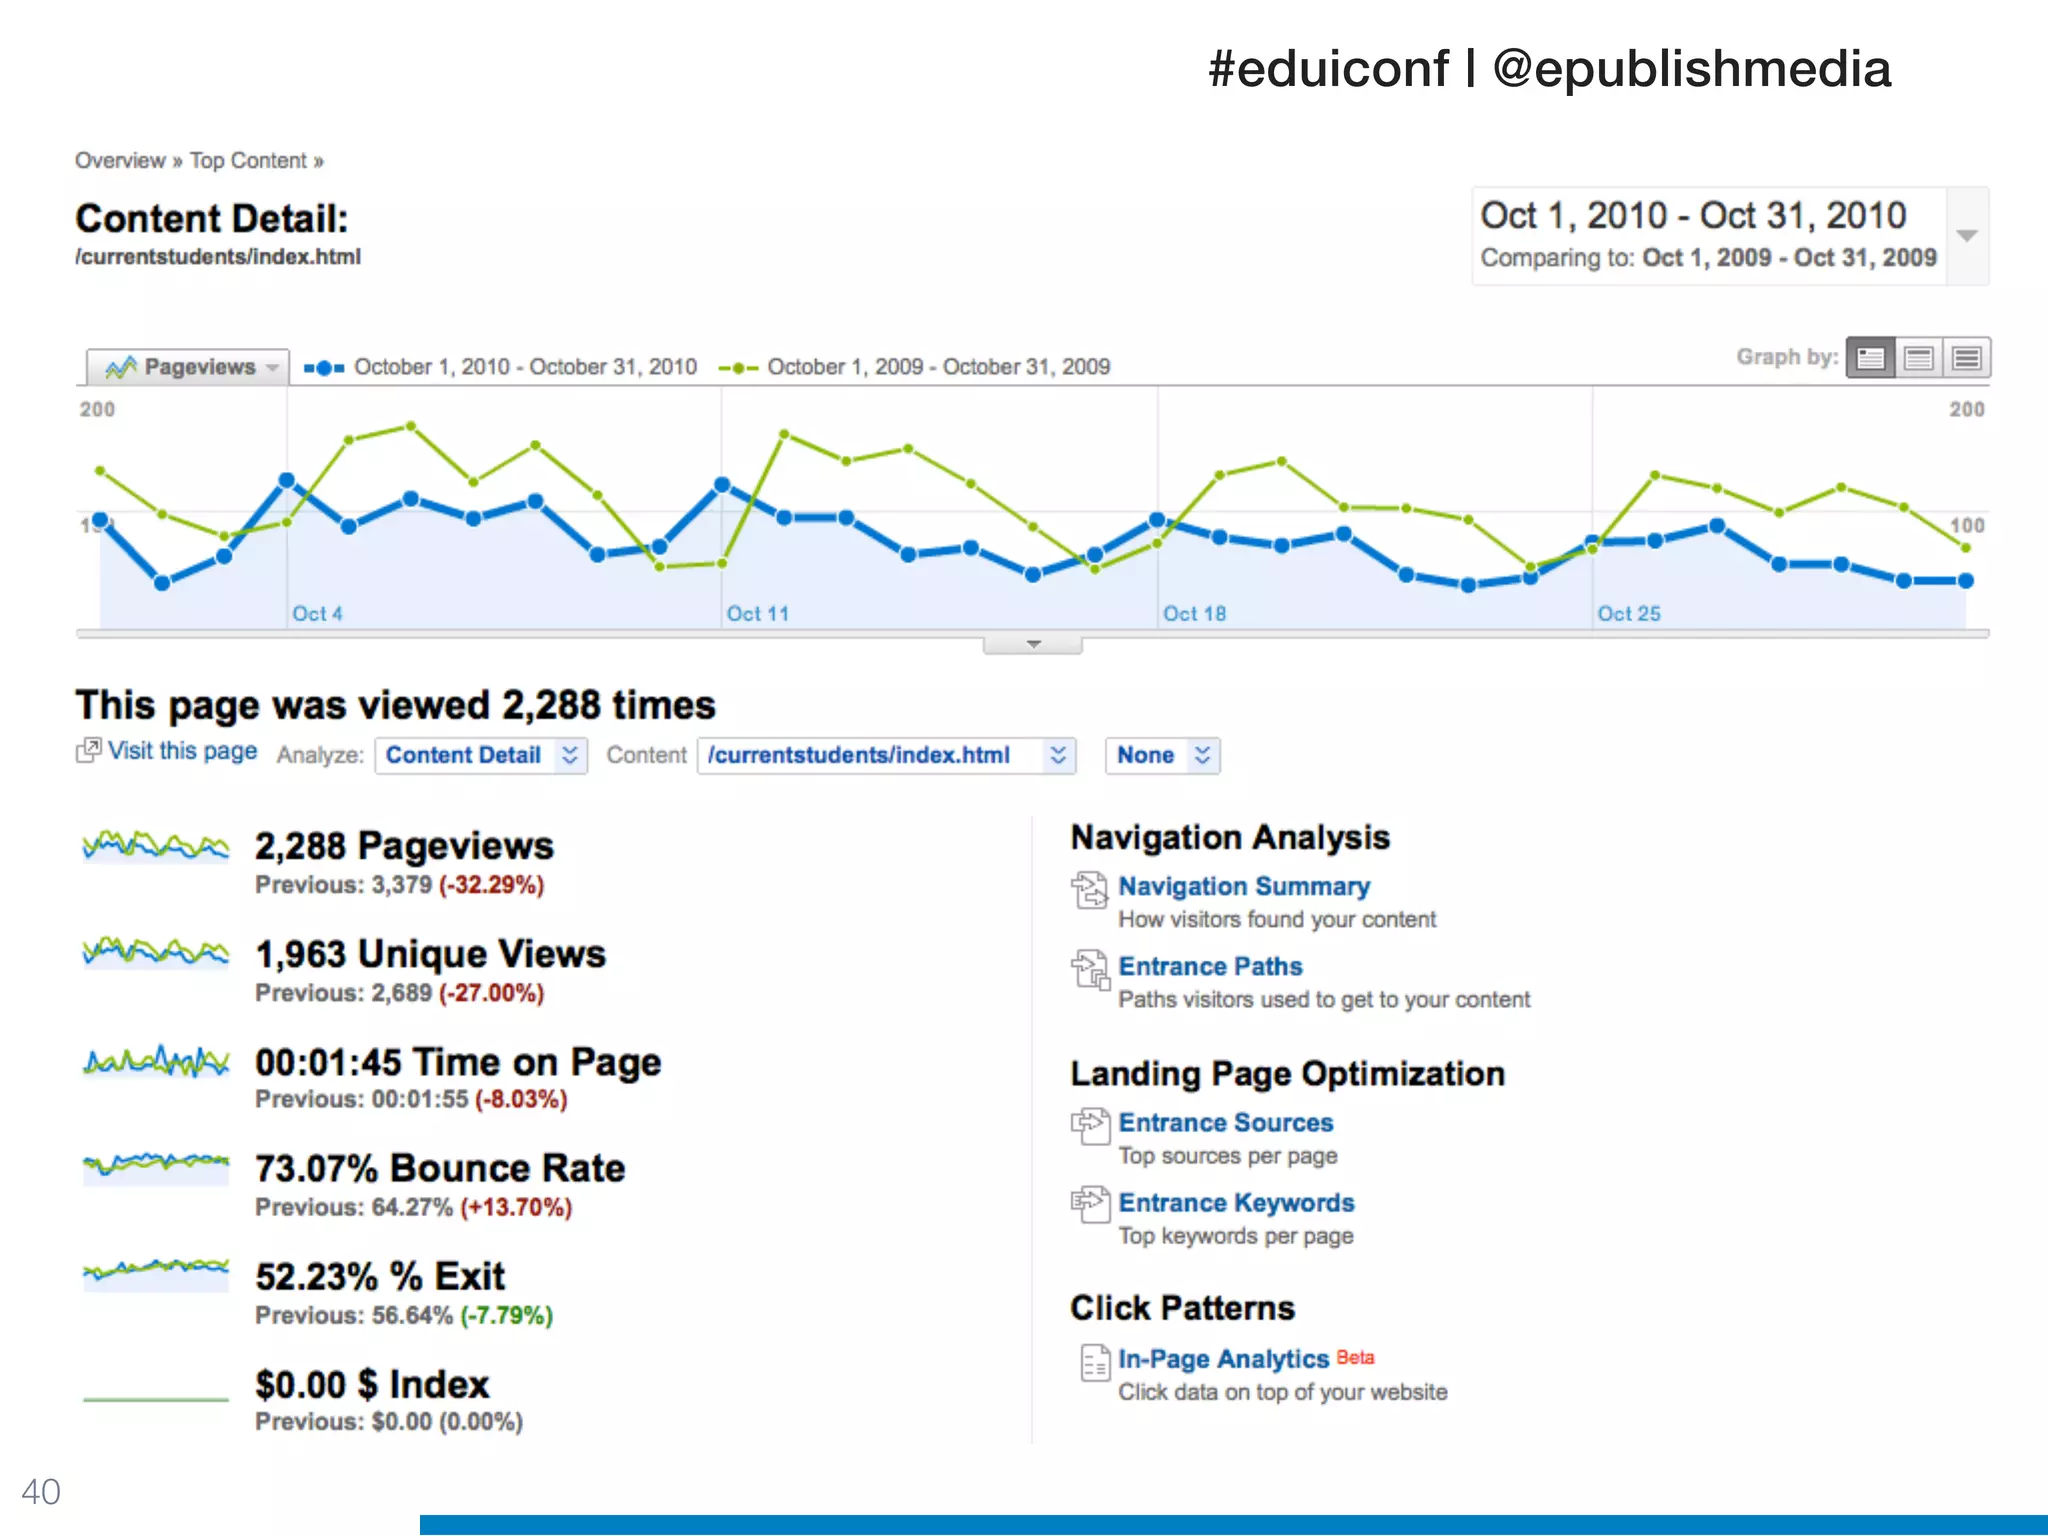Click the Entrance Keywords icon
This screenshot has width=2048, height=1536.
click(1090, 1204)
